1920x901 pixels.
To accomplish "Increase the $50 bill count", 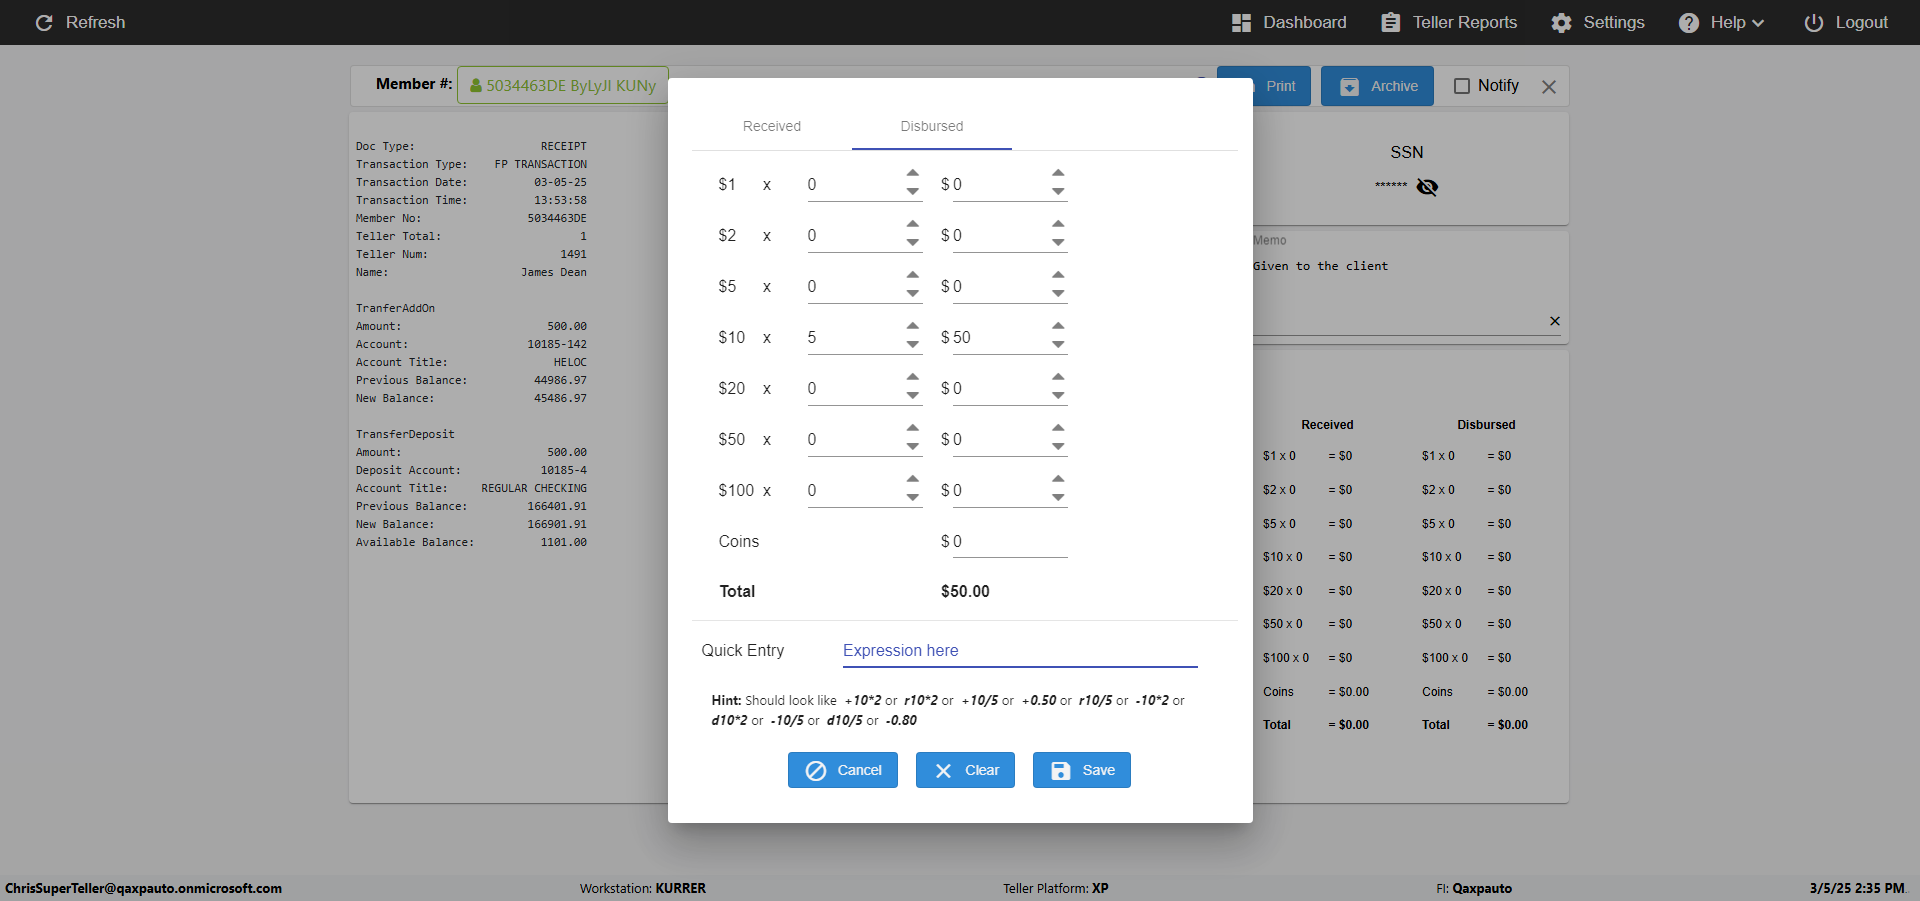I will [x=913, y=429].
